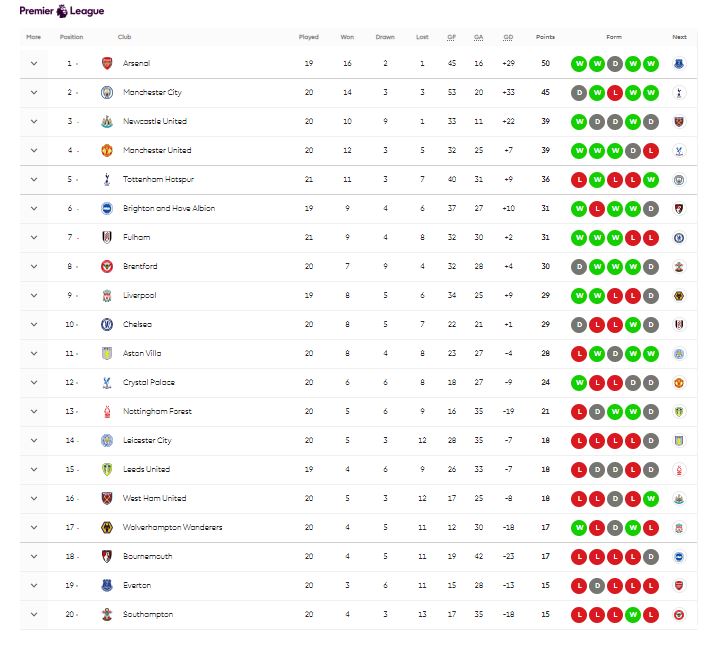Click the Chelsea club crest
The image size is (709, 654).
[x=107, y=324]
